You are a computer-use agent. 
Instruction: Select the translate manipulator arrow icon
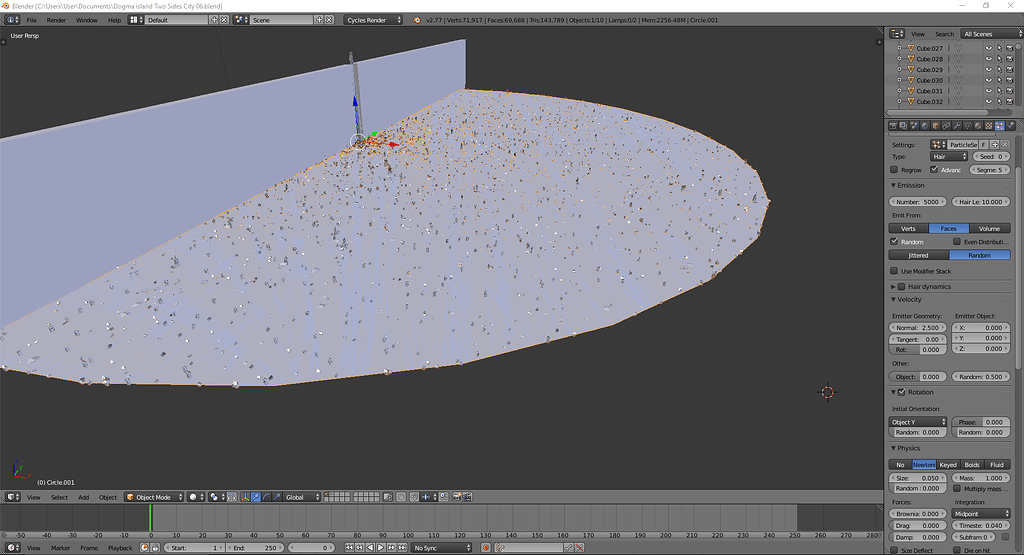pyautogui.click(x=256, y=497)
